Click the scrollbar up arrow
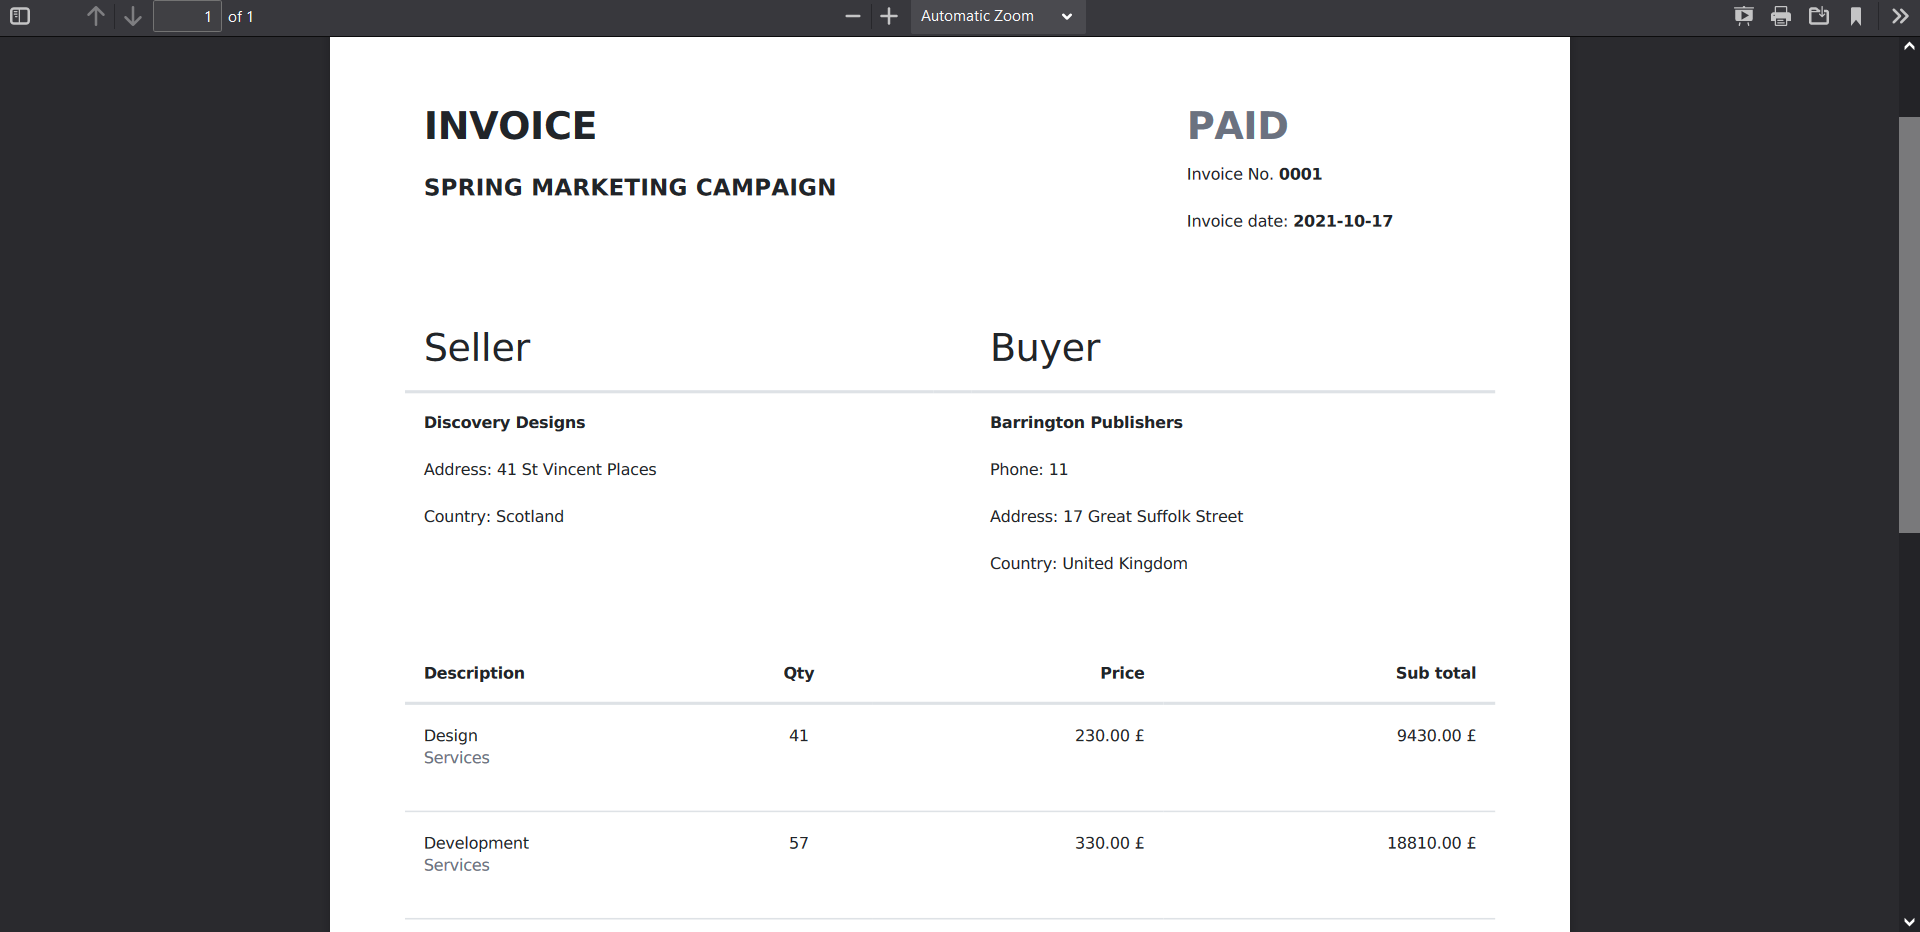The height and width of the screenshot is (932, 1920). [1909, 47]
